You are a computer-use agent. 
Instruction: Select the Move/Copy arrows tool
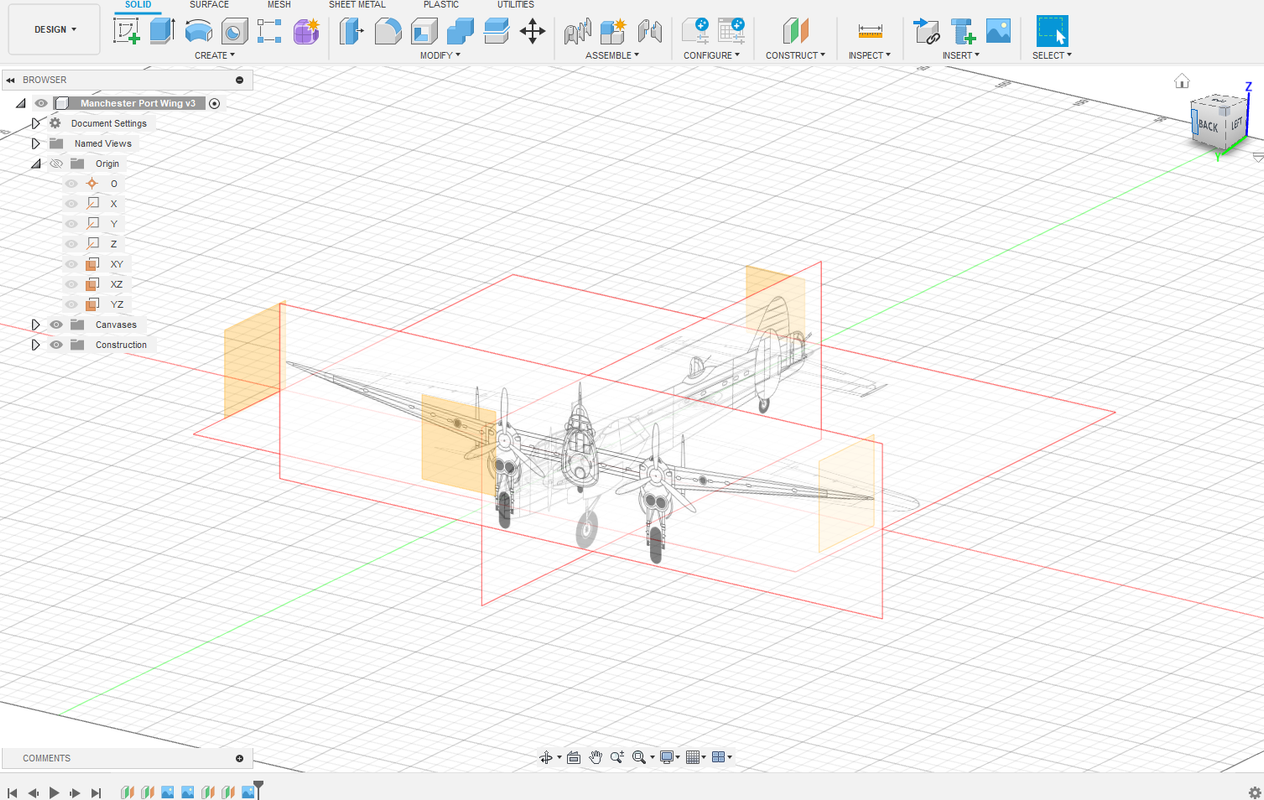pyautogui.click(x=532, y=31)
